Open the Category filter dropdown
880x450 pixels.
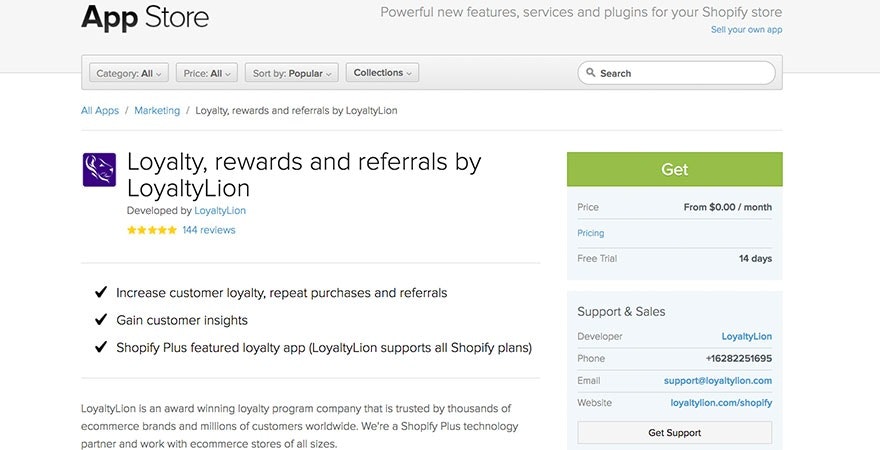(129, 73)
